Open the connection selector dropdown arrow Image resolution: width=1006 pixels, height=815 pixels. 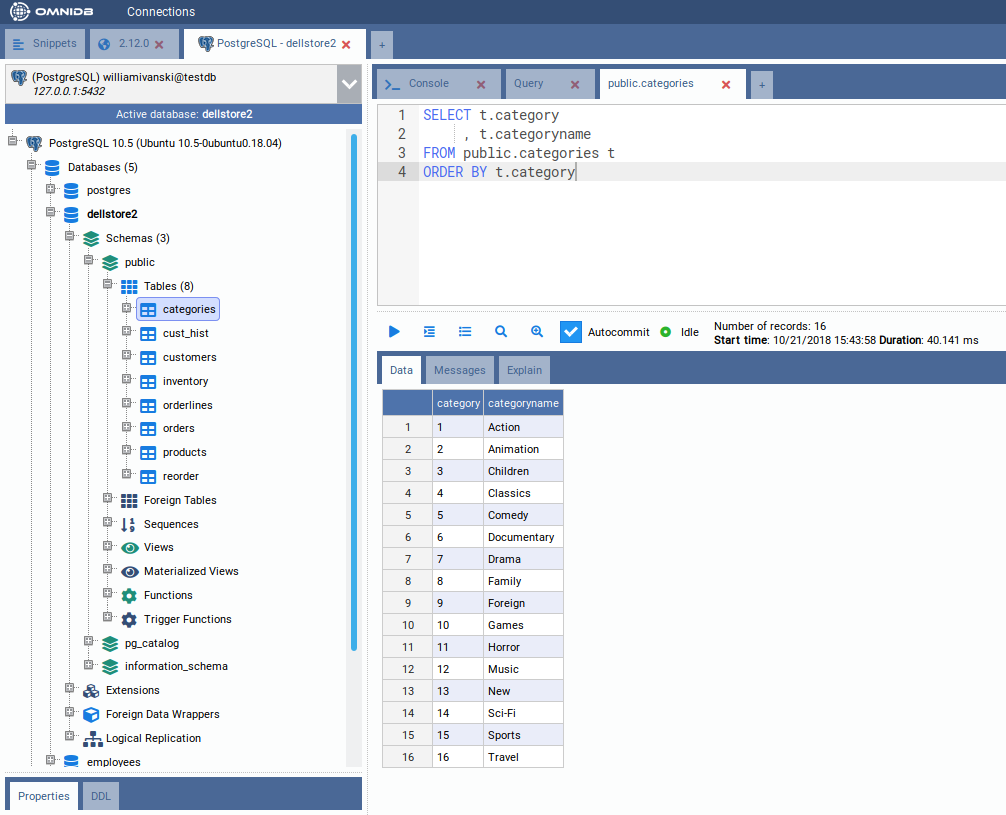pyautogui.click(x=349, y=84)
